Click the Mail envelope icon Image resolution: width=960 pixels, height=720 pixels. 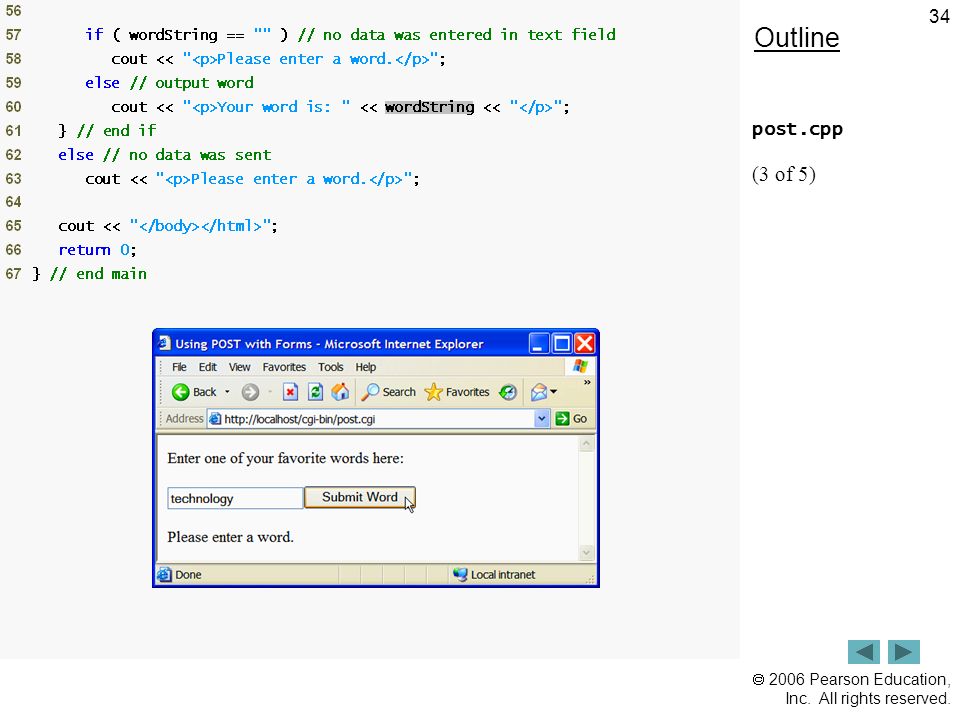click(x=539, y=392)
